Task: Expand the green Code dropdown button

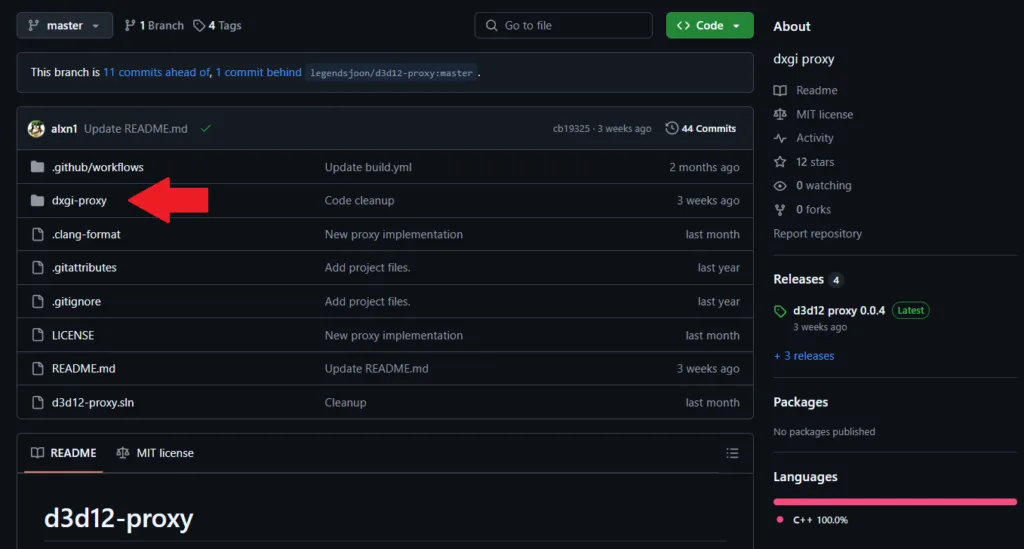Action: tap(709, 26)
